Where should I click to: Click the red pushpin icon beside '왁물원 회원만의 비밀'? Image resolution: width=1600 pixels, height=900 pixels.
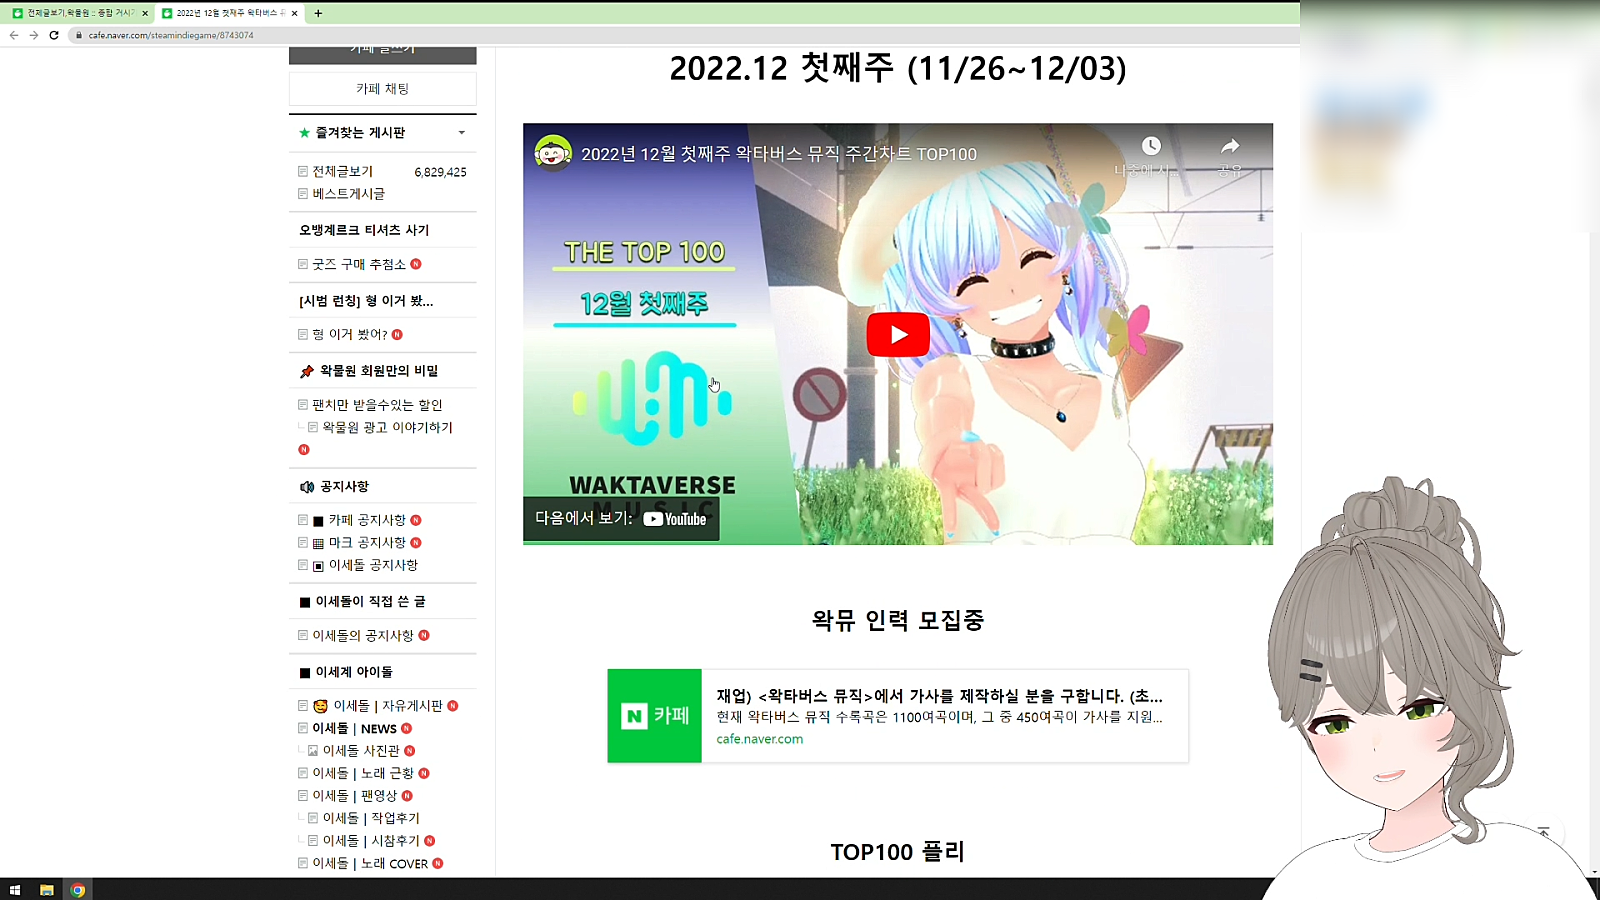coord(307,371)
